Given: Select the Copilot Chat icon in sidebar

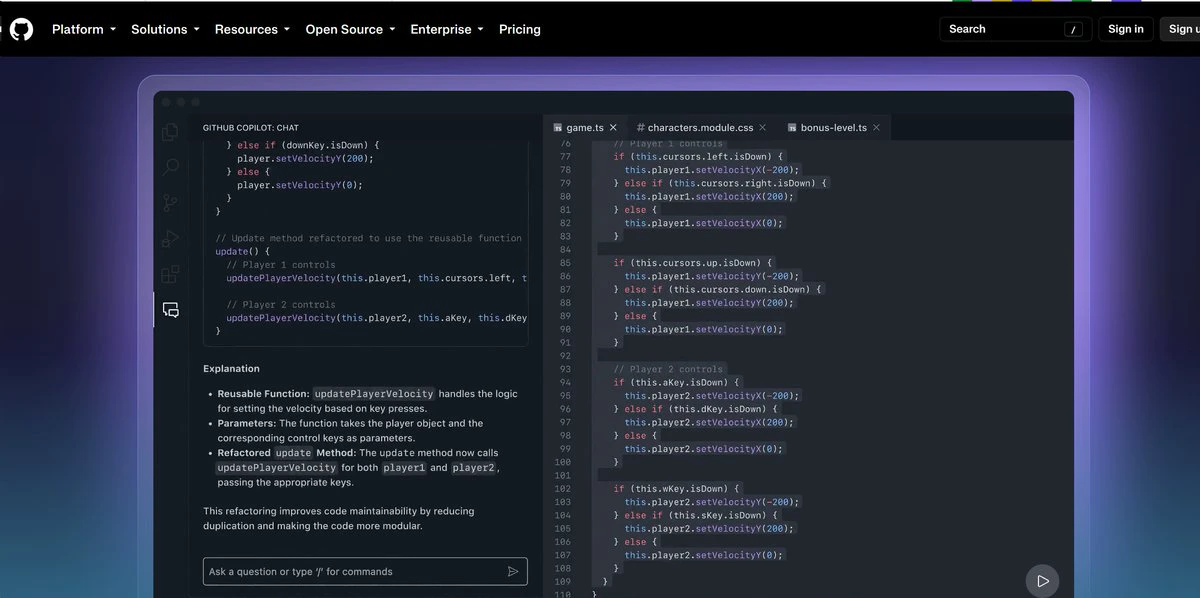Looking at the screenshot, I should click(171, 310).
